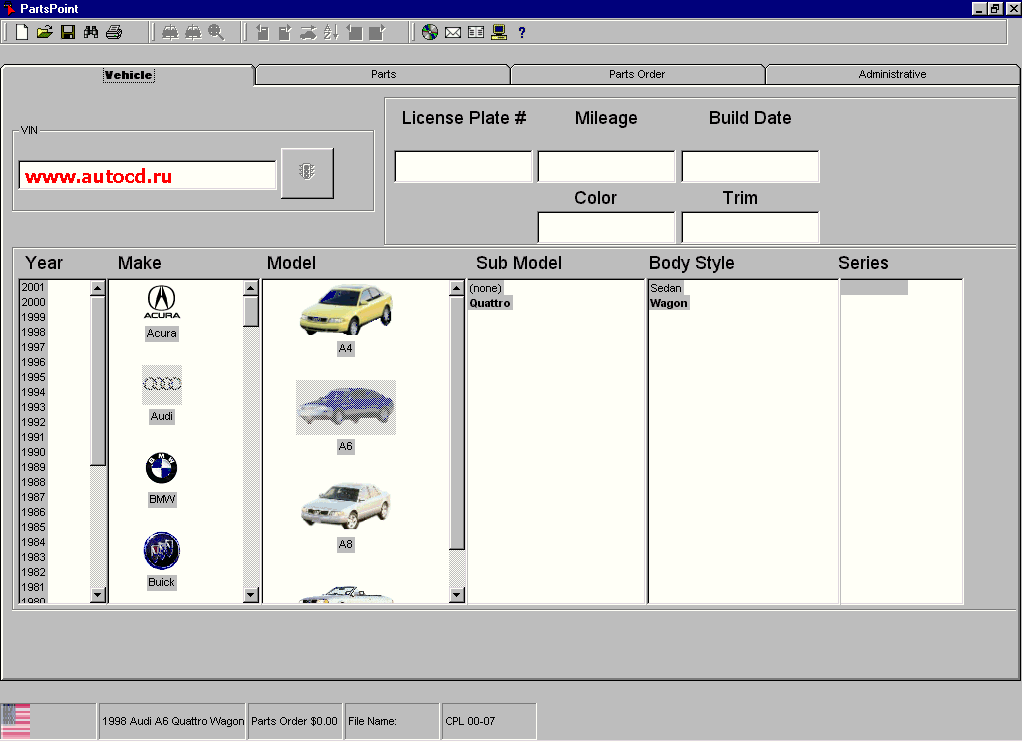Open the Parts Order tab
This screenshot has width=1022, height=742.
(x=637, y=74)
